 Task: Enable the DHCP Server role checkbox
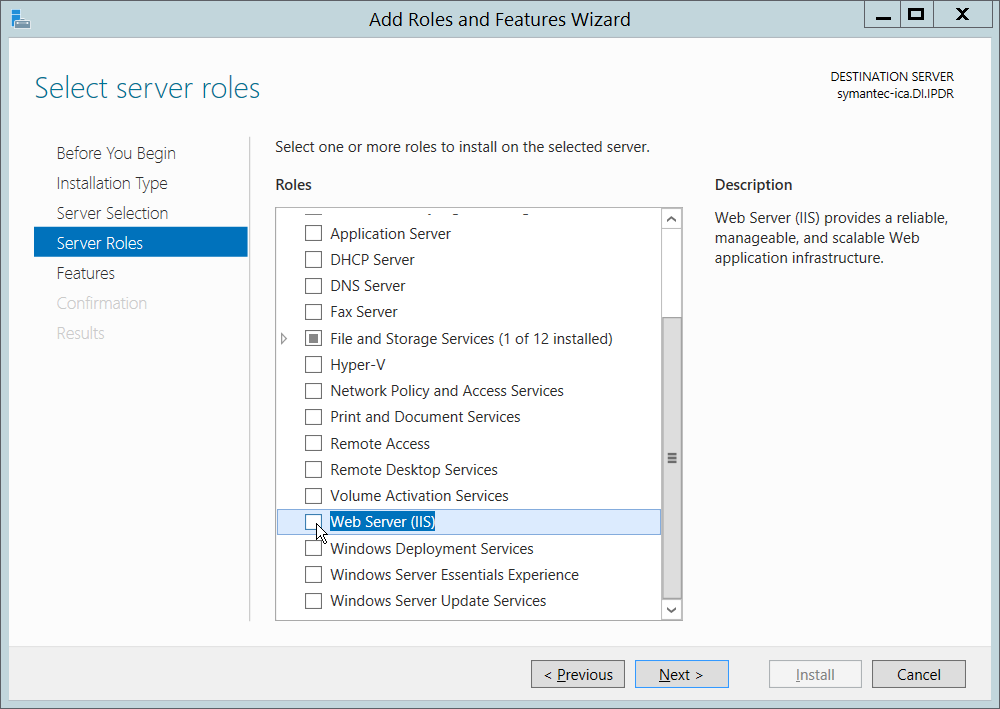(x=314, y=260)
